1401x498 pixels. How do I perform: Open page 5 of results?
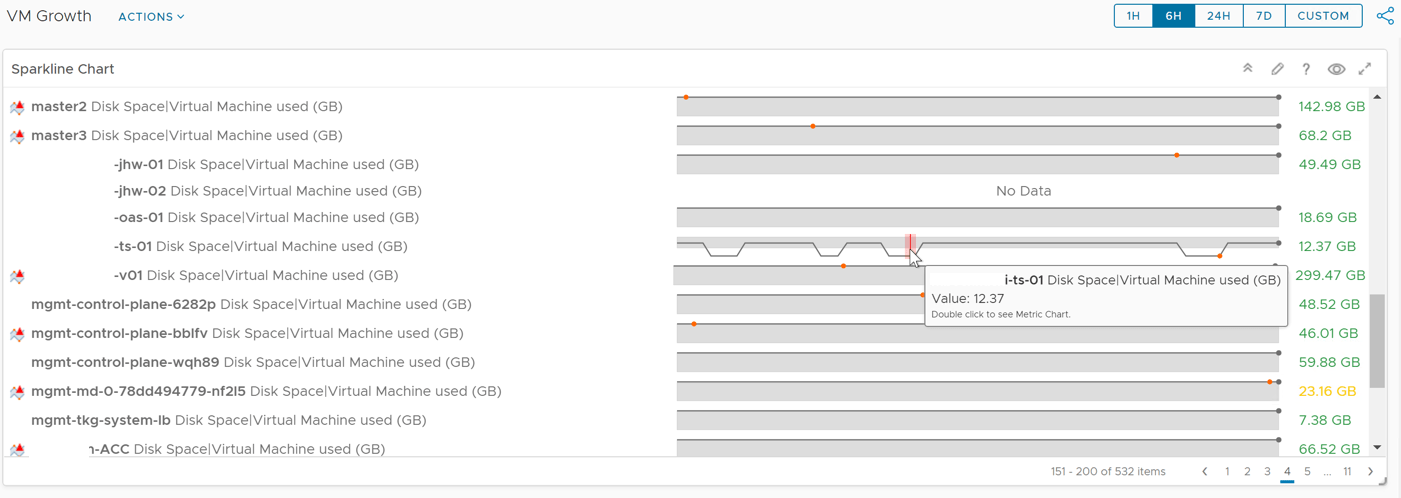(x=1307, y=472)
